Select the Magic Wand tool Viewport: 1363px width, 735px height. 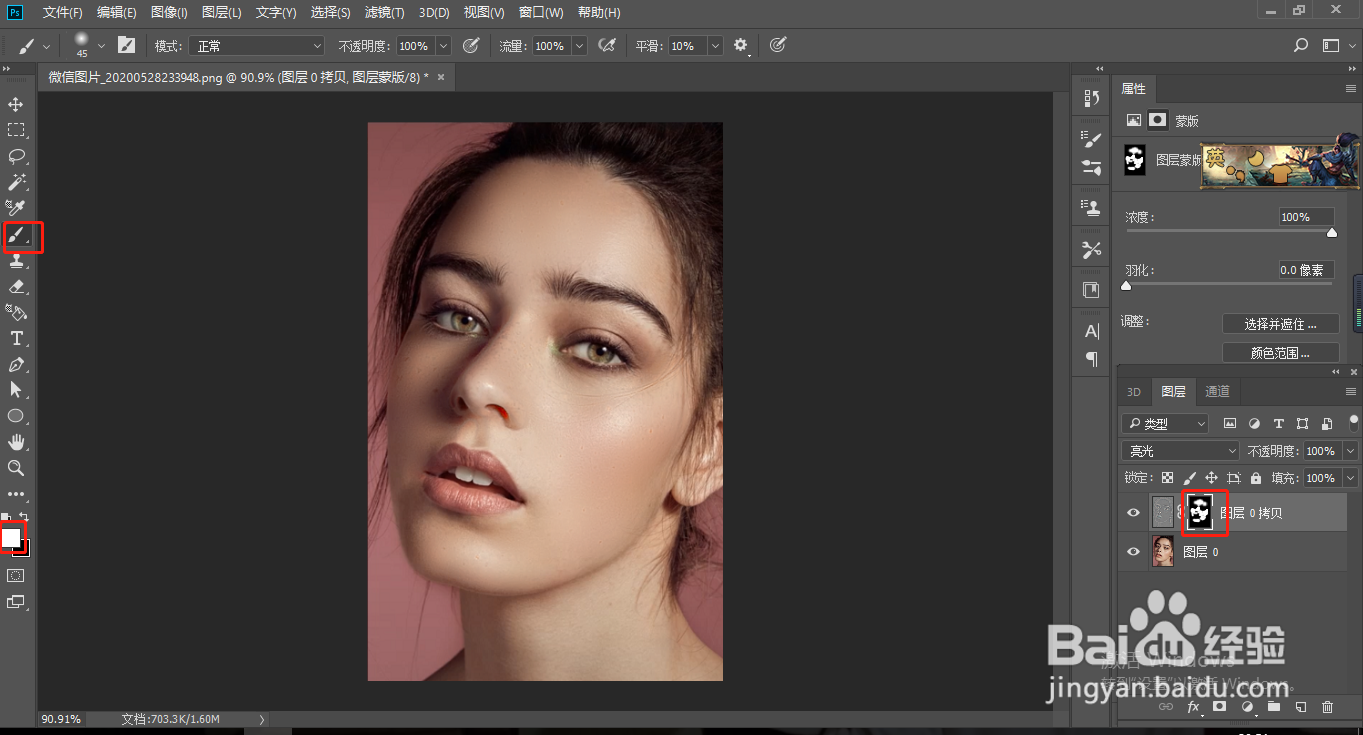[x=16, y=182]
